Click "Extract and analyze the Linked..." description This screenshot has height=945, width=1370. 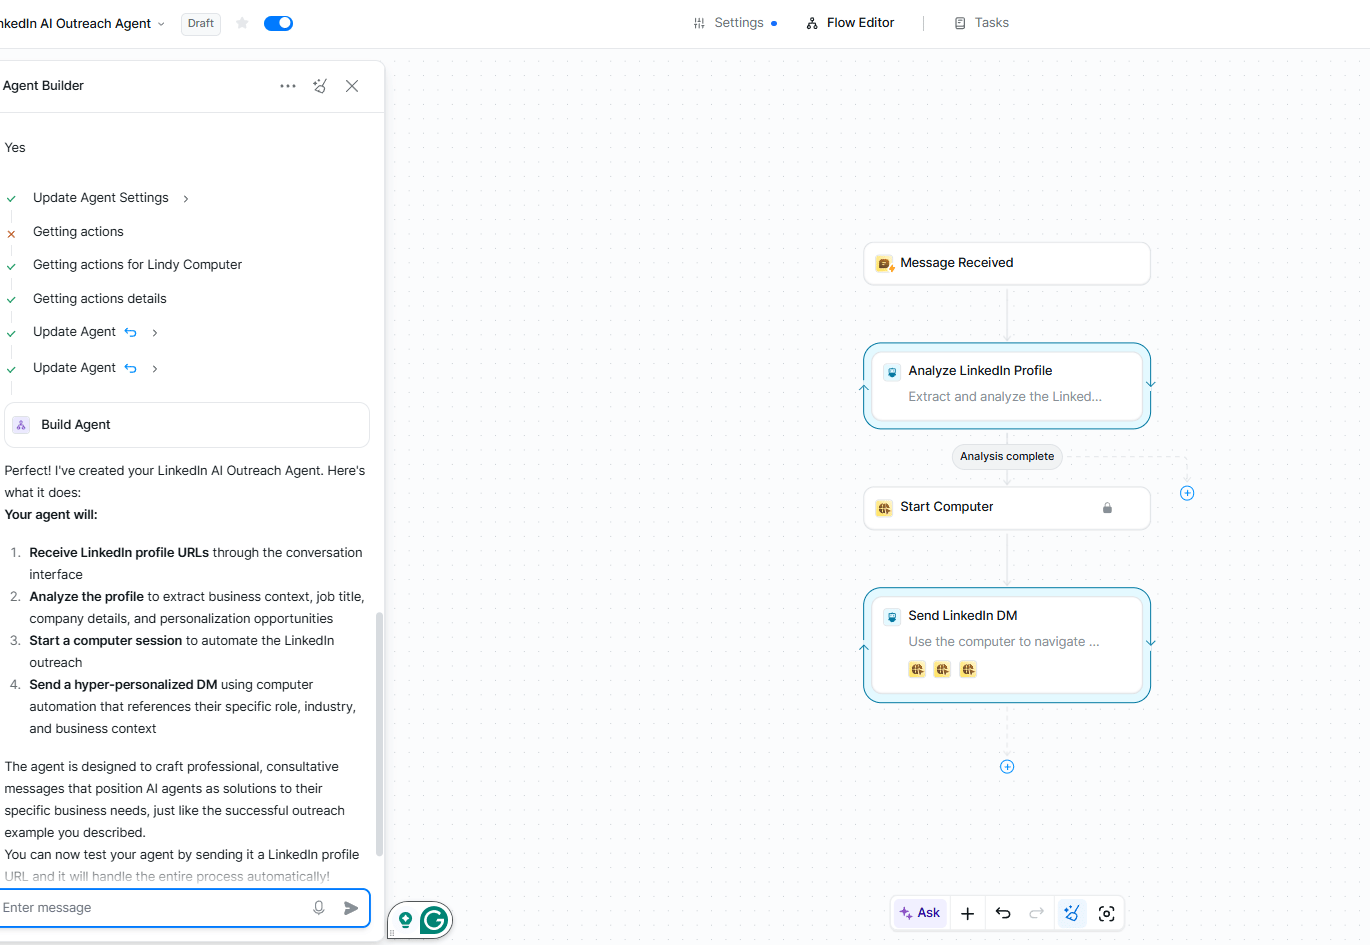[x=1005, y=397]
